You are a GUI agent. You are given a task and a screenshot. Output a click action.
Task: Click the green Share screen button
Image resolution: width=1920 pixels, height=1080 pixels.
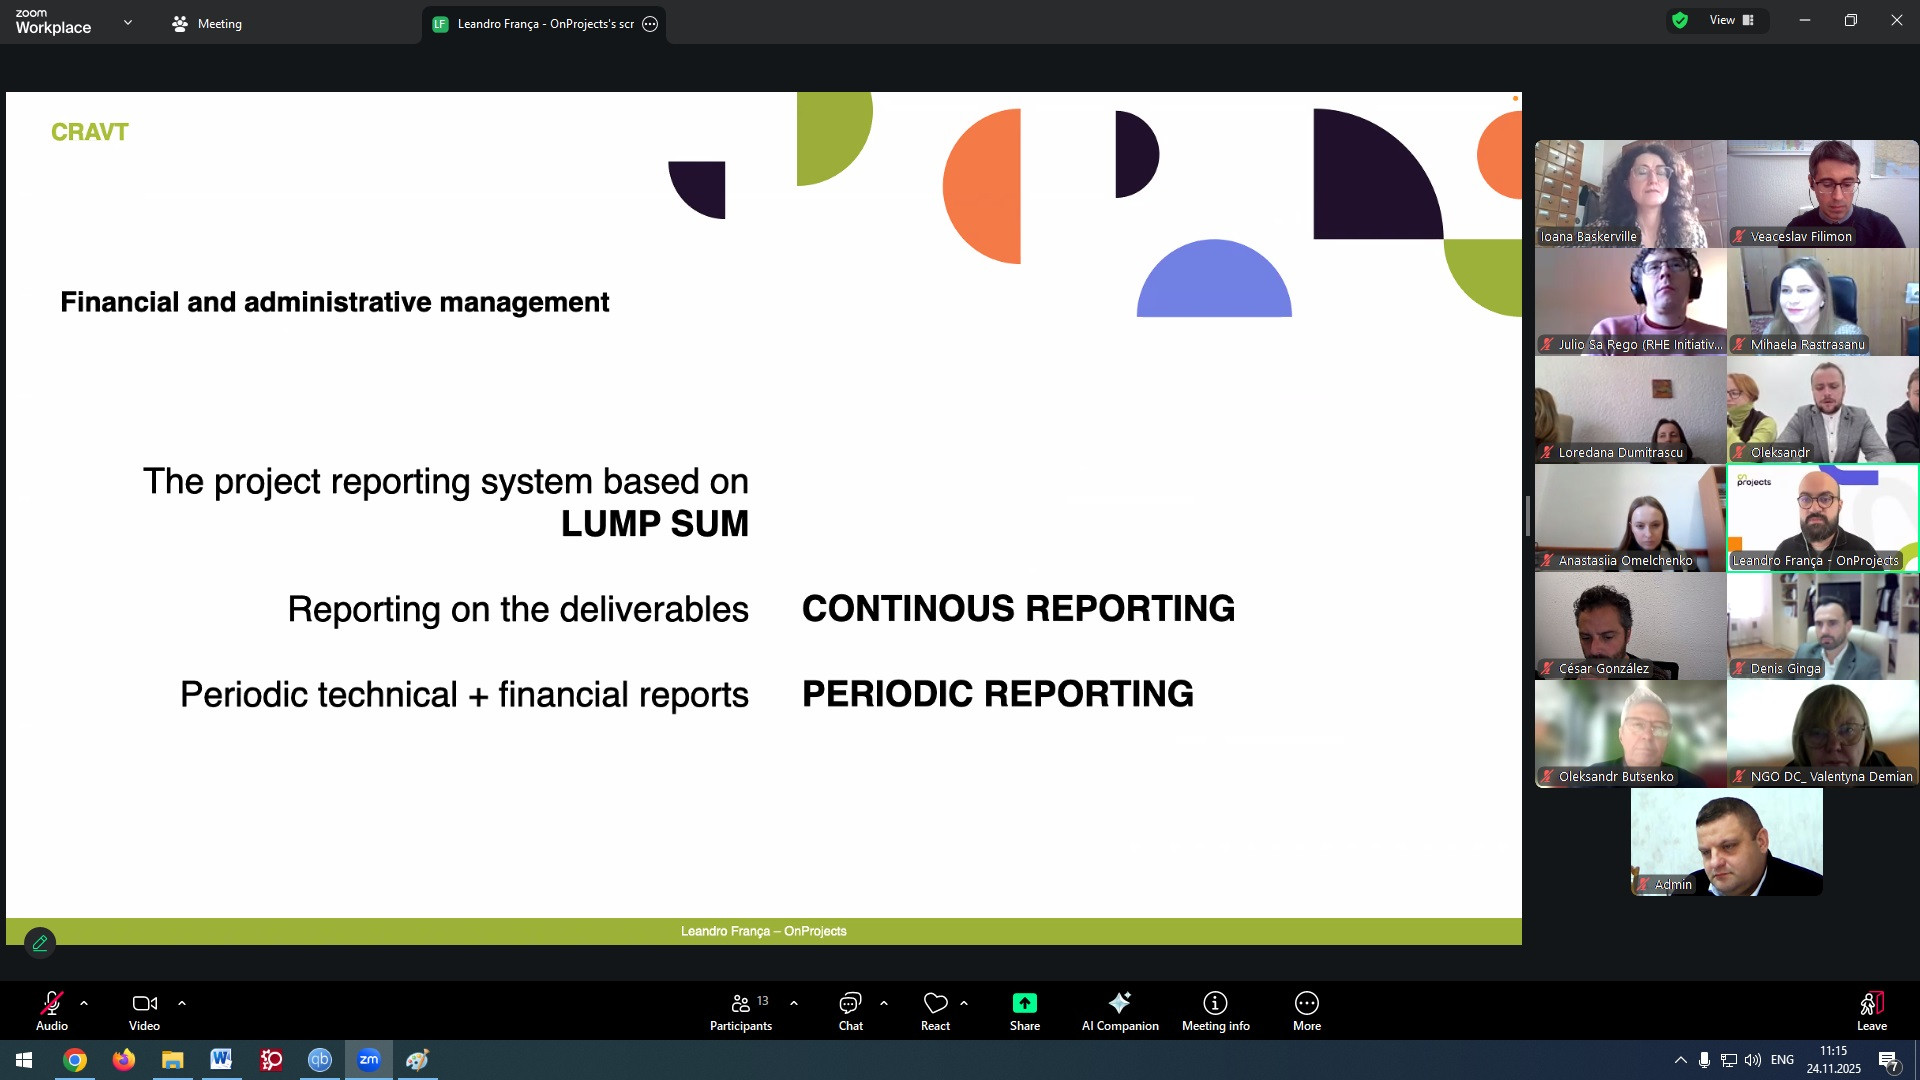pos(1024,1011)
